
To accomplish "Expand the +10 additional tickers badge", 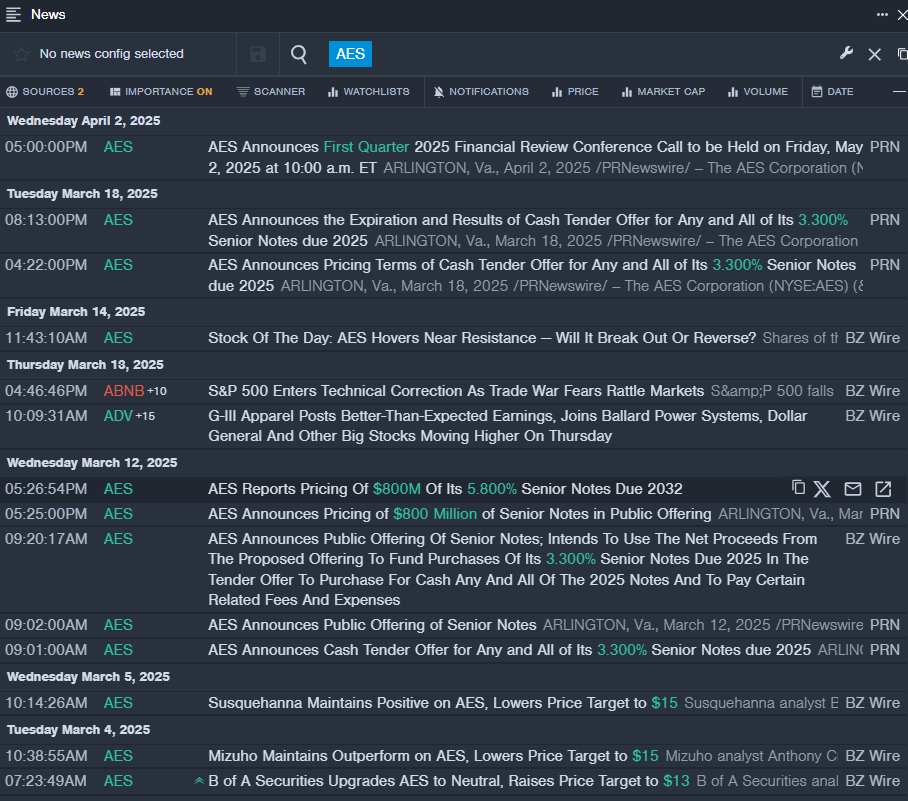I will [157, 392].
